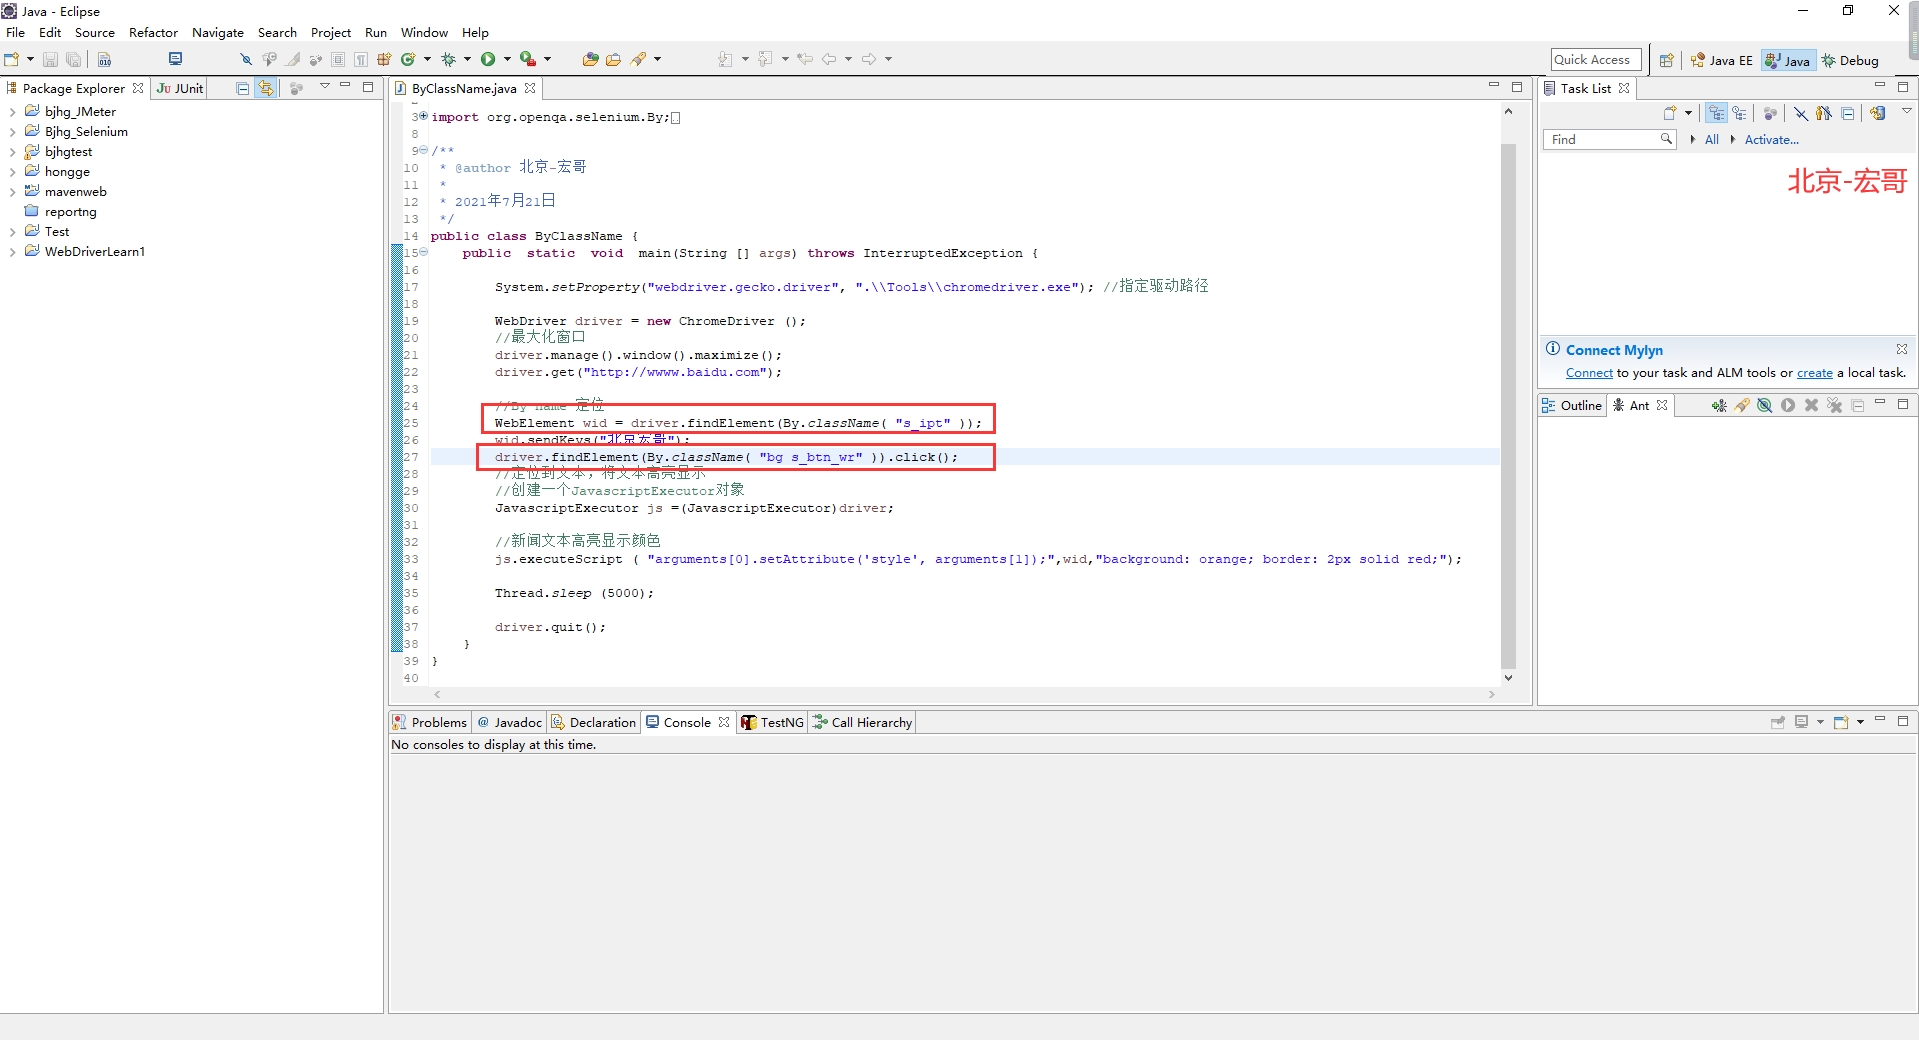
Task: Toggle Hide Internal Targets in Ant view
Action: 1765,405
